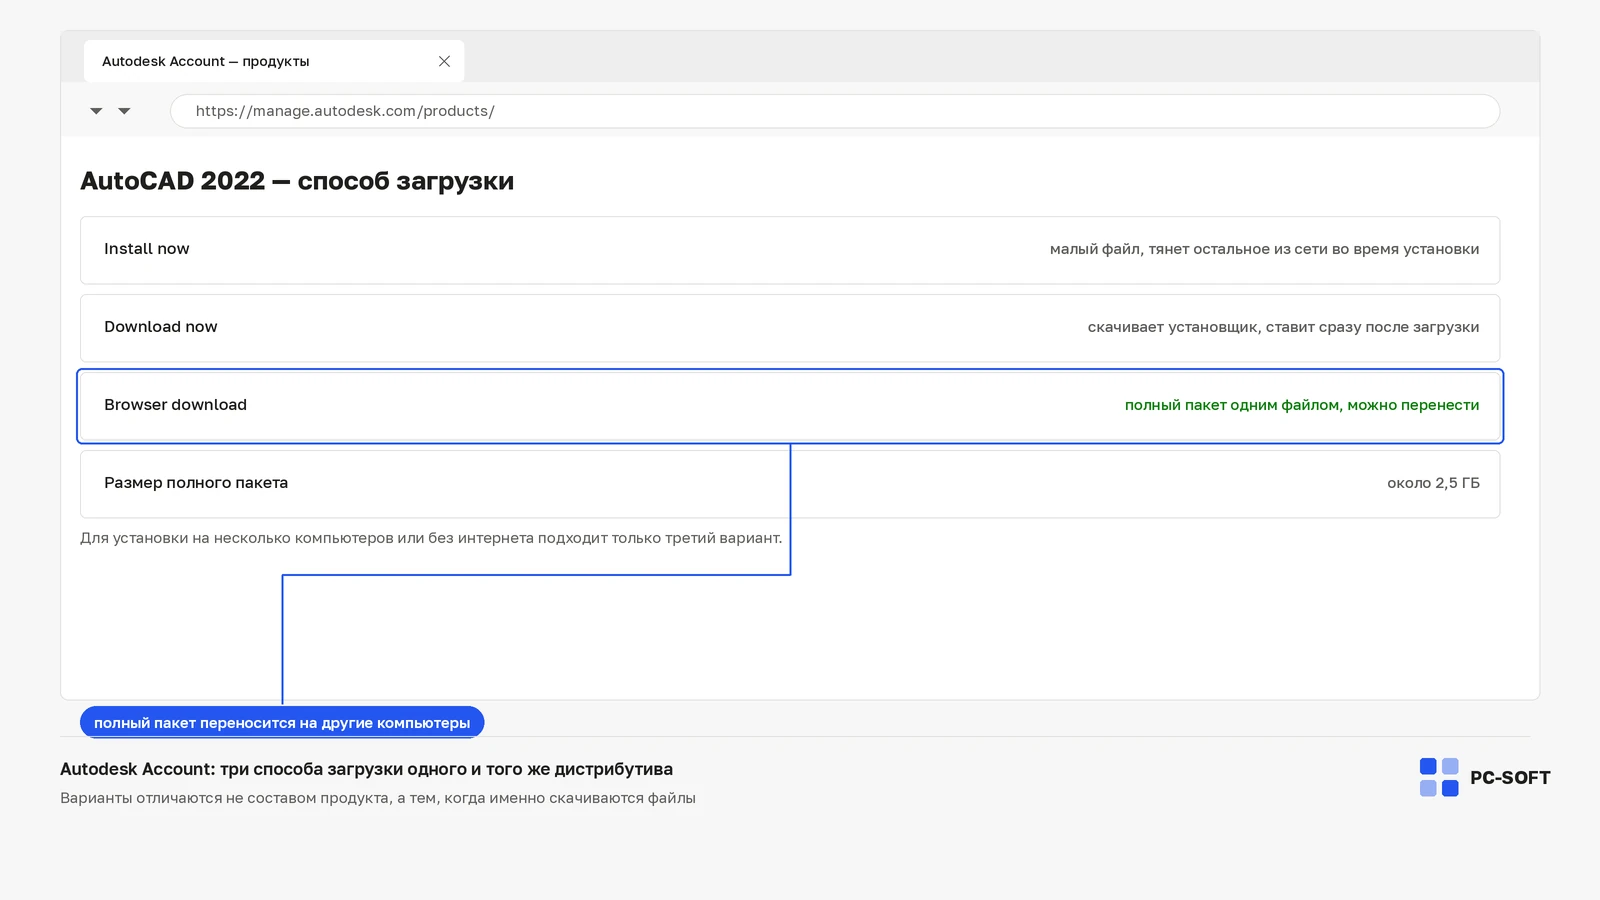Select the Browser download method
1600x900 pixels.
pyautogui.click(x=790, y=406)
